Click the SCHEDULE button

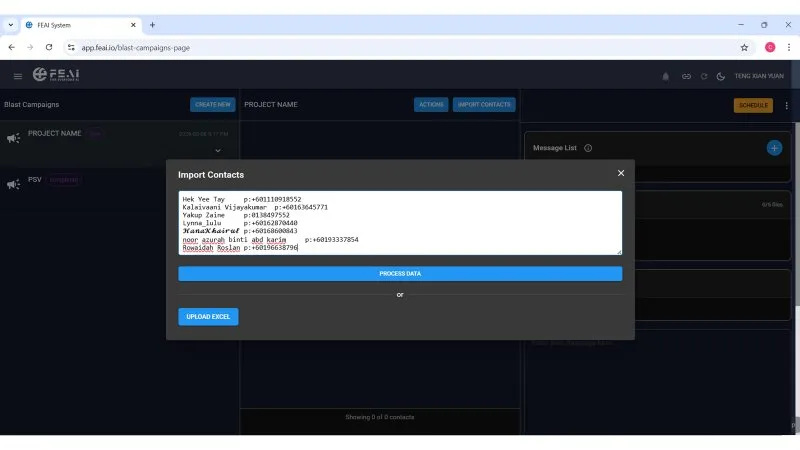tap(753, 105)
